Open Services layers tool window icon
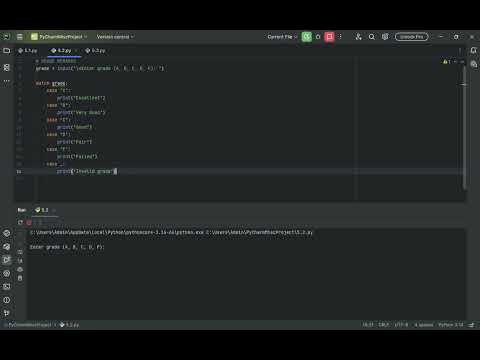Image resolution: width=480 pixels, height=360 pixels. (x=6, y=247)
